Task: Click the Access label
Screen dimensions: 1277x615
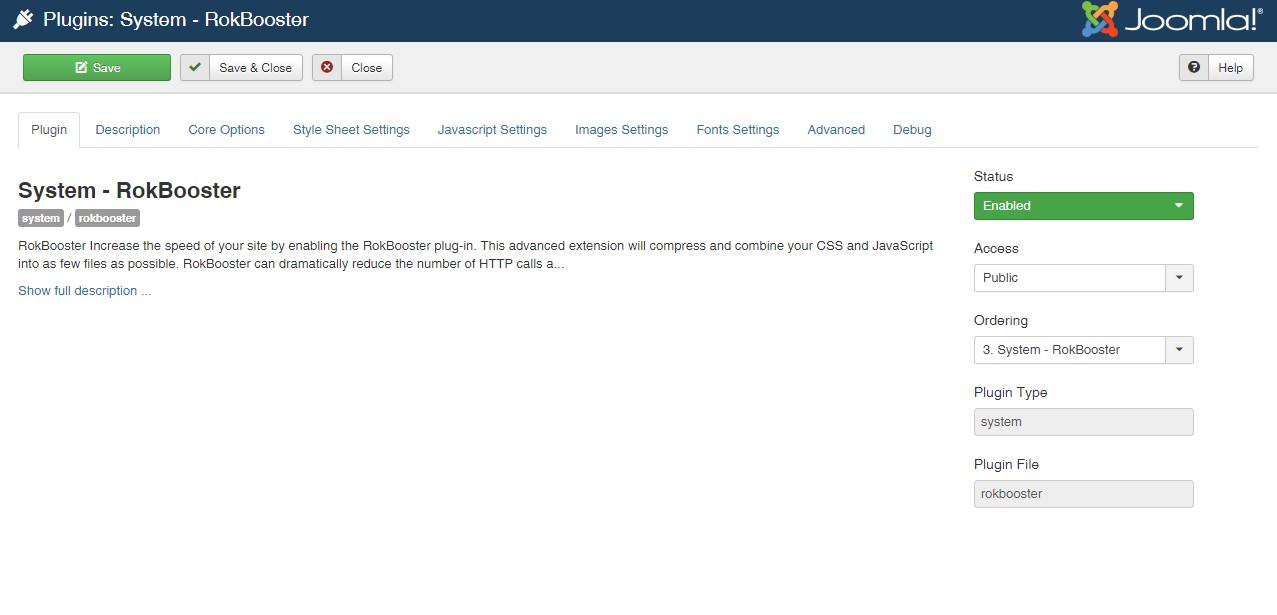Action: (x=996, y=248)
